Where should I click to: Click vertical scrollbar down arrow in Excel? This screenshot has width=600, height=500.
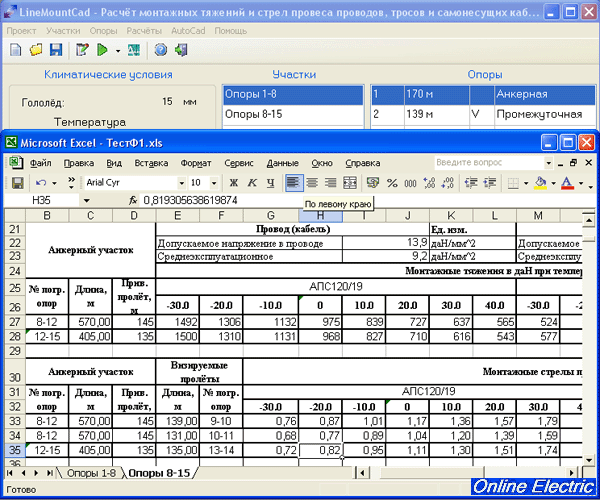click(x=589, y=459)
